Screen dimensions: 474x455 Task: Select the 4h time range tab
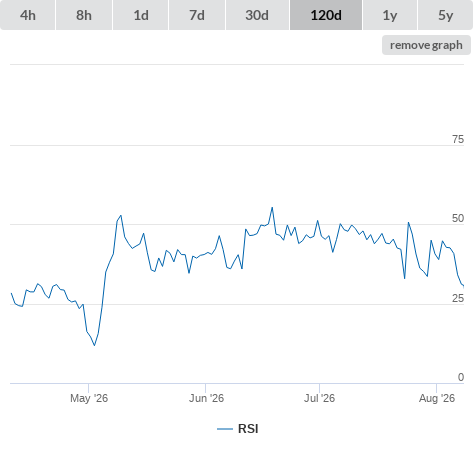pyautogui.click(x=28, y=15)
